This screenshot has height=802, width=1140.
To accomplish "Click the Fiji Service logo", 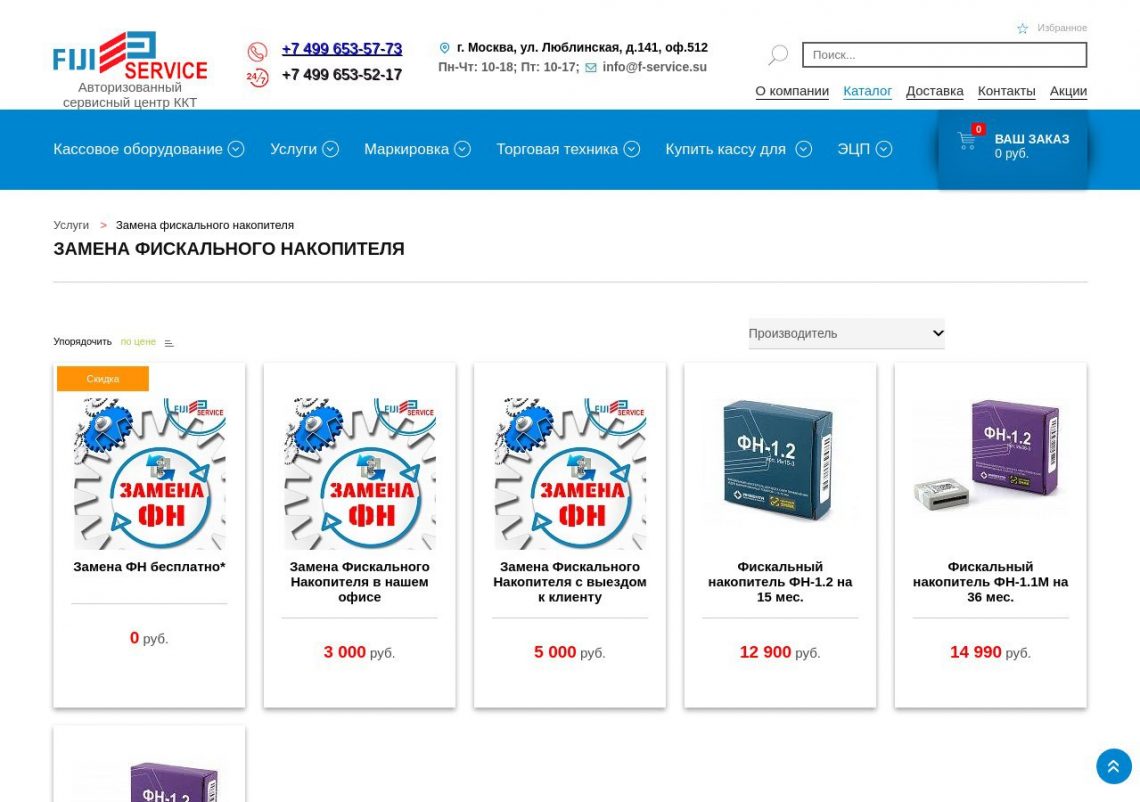I will click(x=129, y=55).
